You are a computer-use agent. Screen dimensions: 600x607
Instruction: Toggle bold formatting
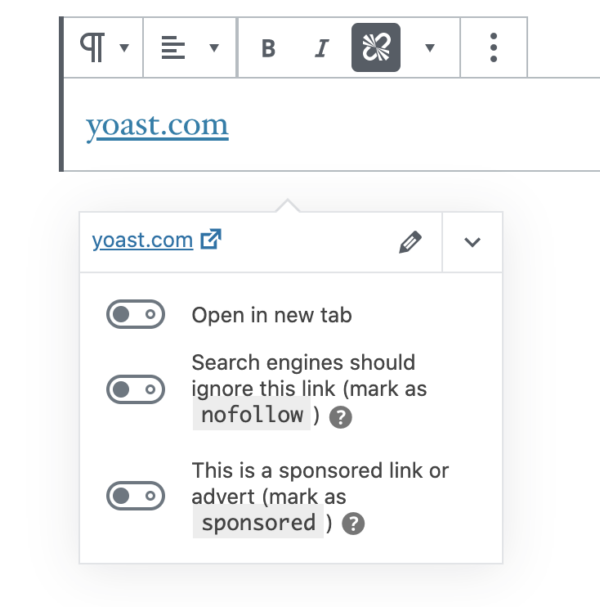(268, 48)
